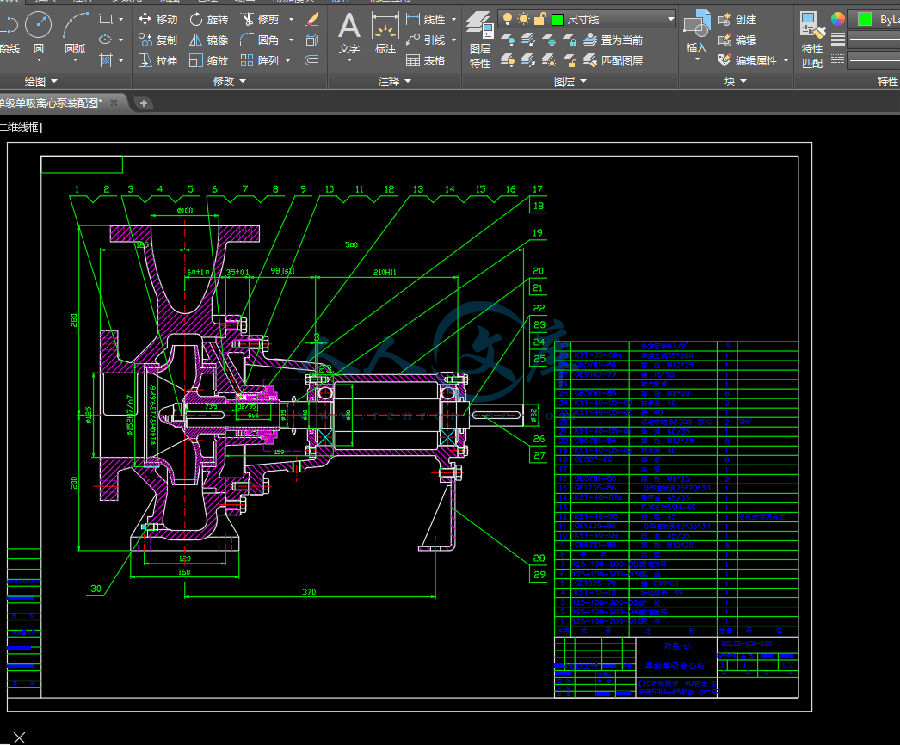900x745 pixels.
Task: Toggle current layer padlock in layer list
Action: (x=540, y=20)
